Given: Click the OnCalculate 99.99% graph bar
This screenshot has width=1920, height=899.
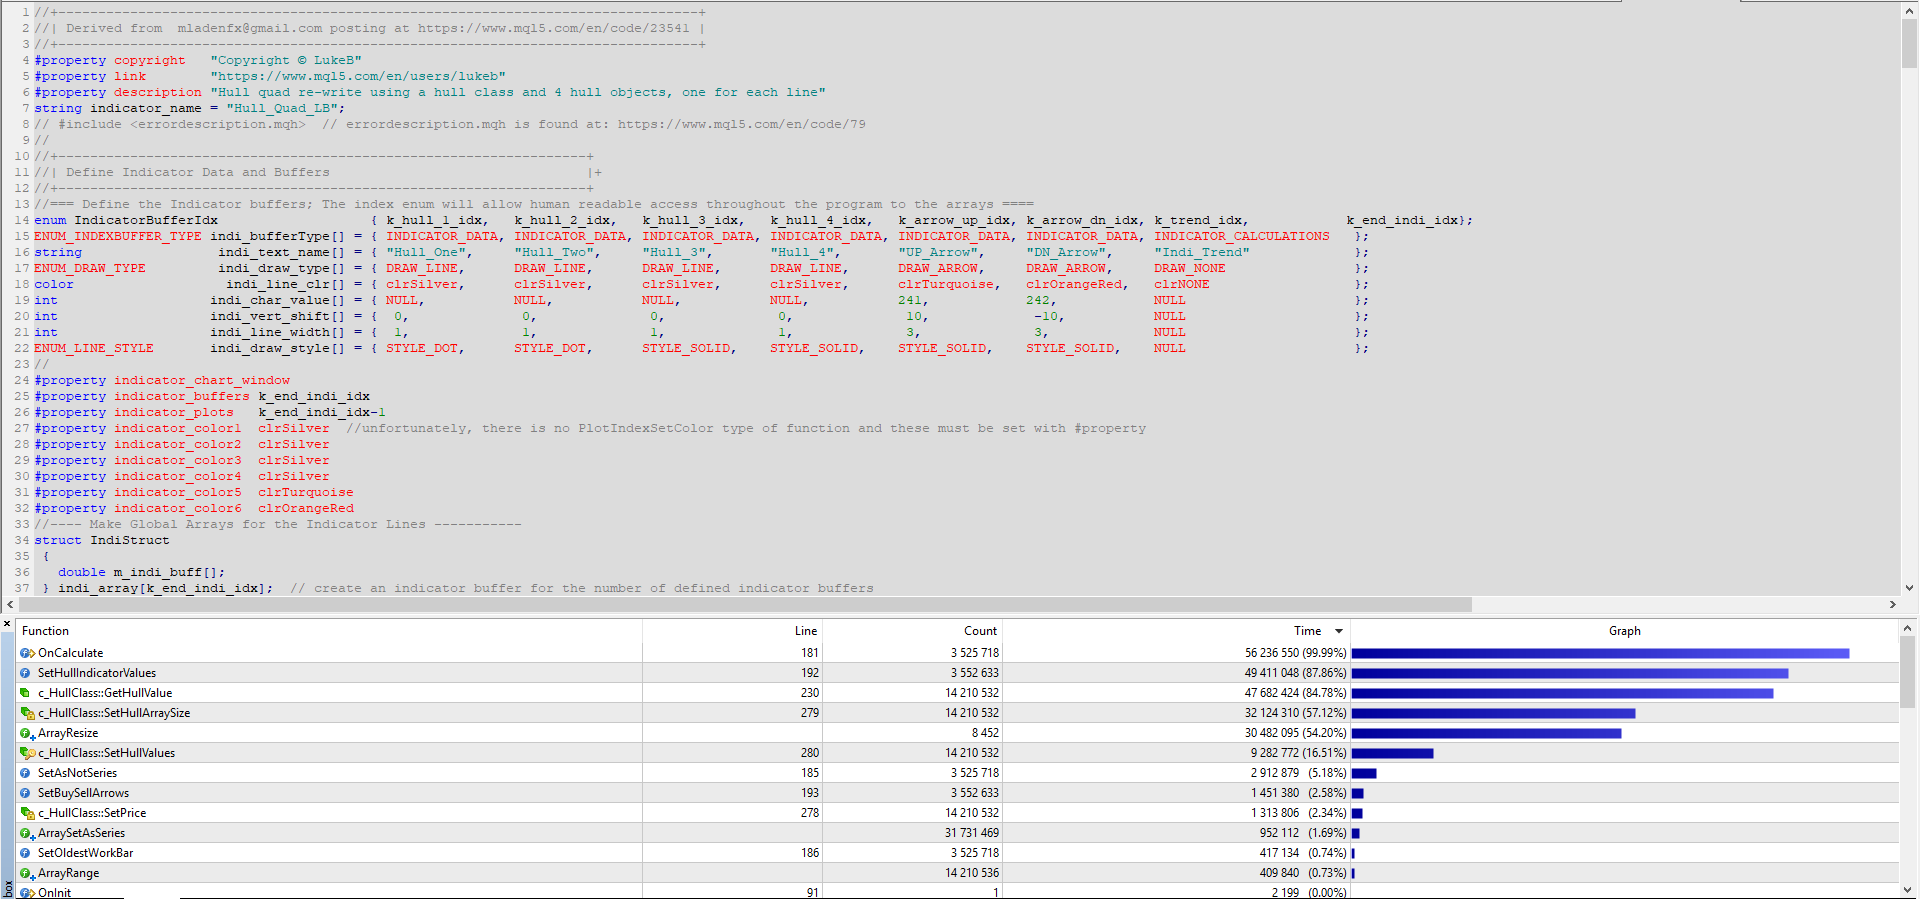Looking at the screenshot, I should coord(1599,653).
